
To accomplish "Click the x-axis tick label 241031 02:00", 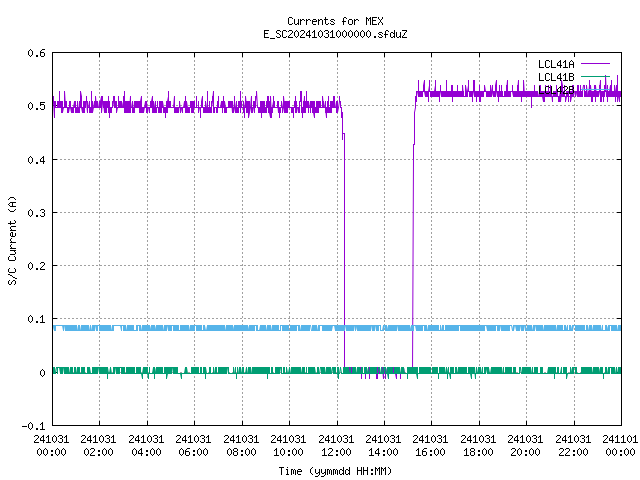I will click(x=98, y=446).
